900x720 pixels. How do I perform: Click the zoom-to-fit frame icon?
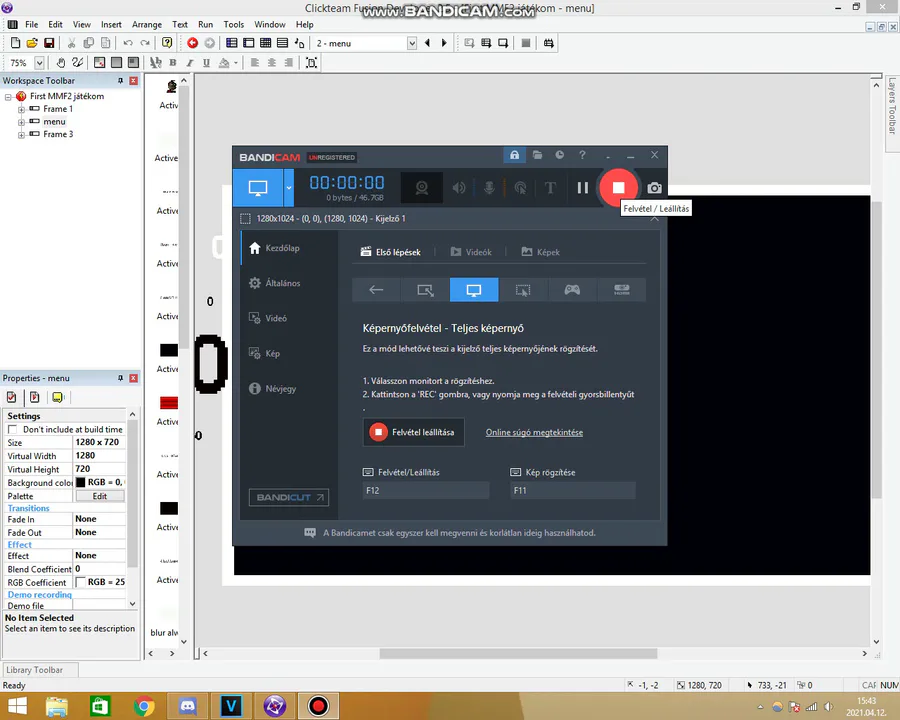pos(311,63)
